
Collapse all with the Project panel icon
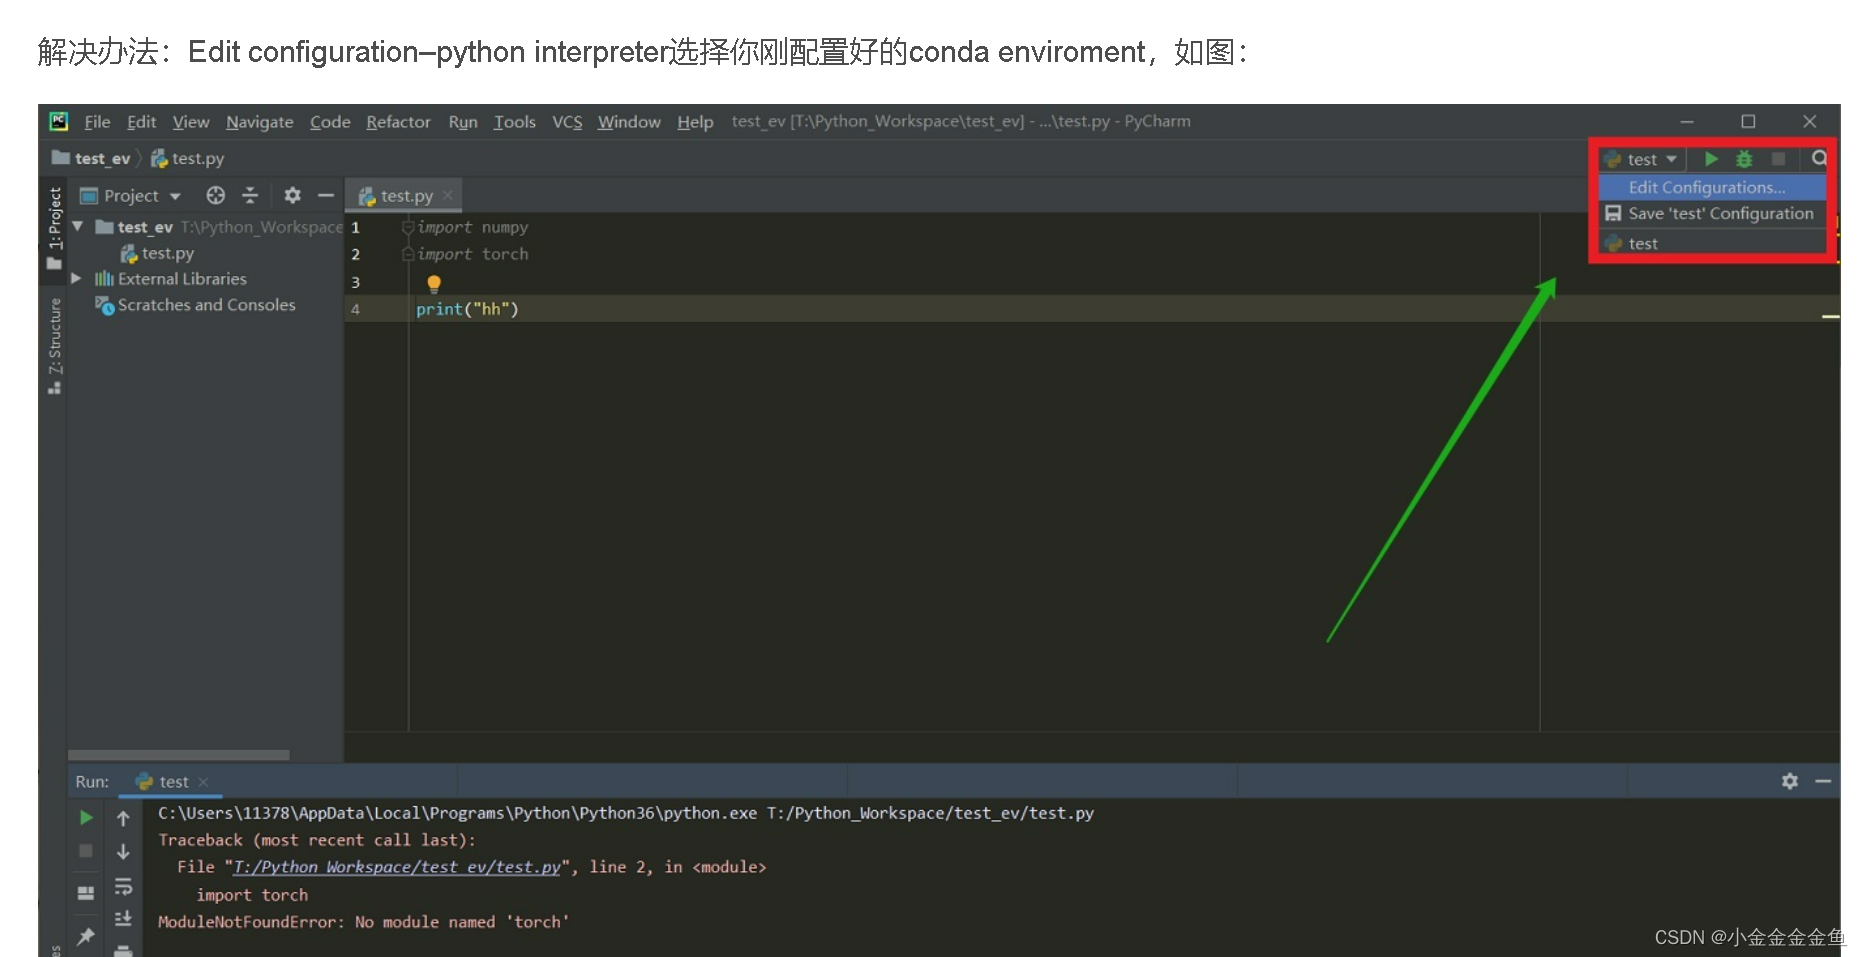click(x=250, y=195)
